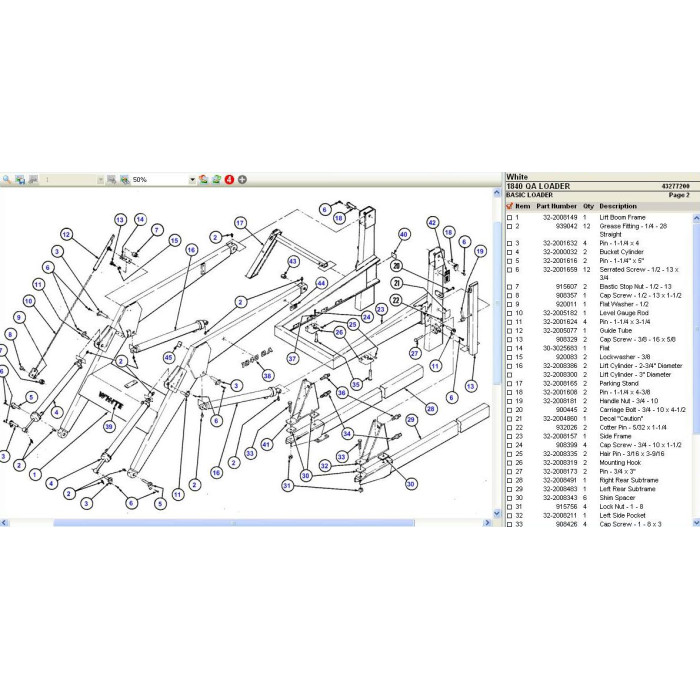Click the 1840 QA LOADER title
Viewport: 700px width, 700px height.
point(538,186)
